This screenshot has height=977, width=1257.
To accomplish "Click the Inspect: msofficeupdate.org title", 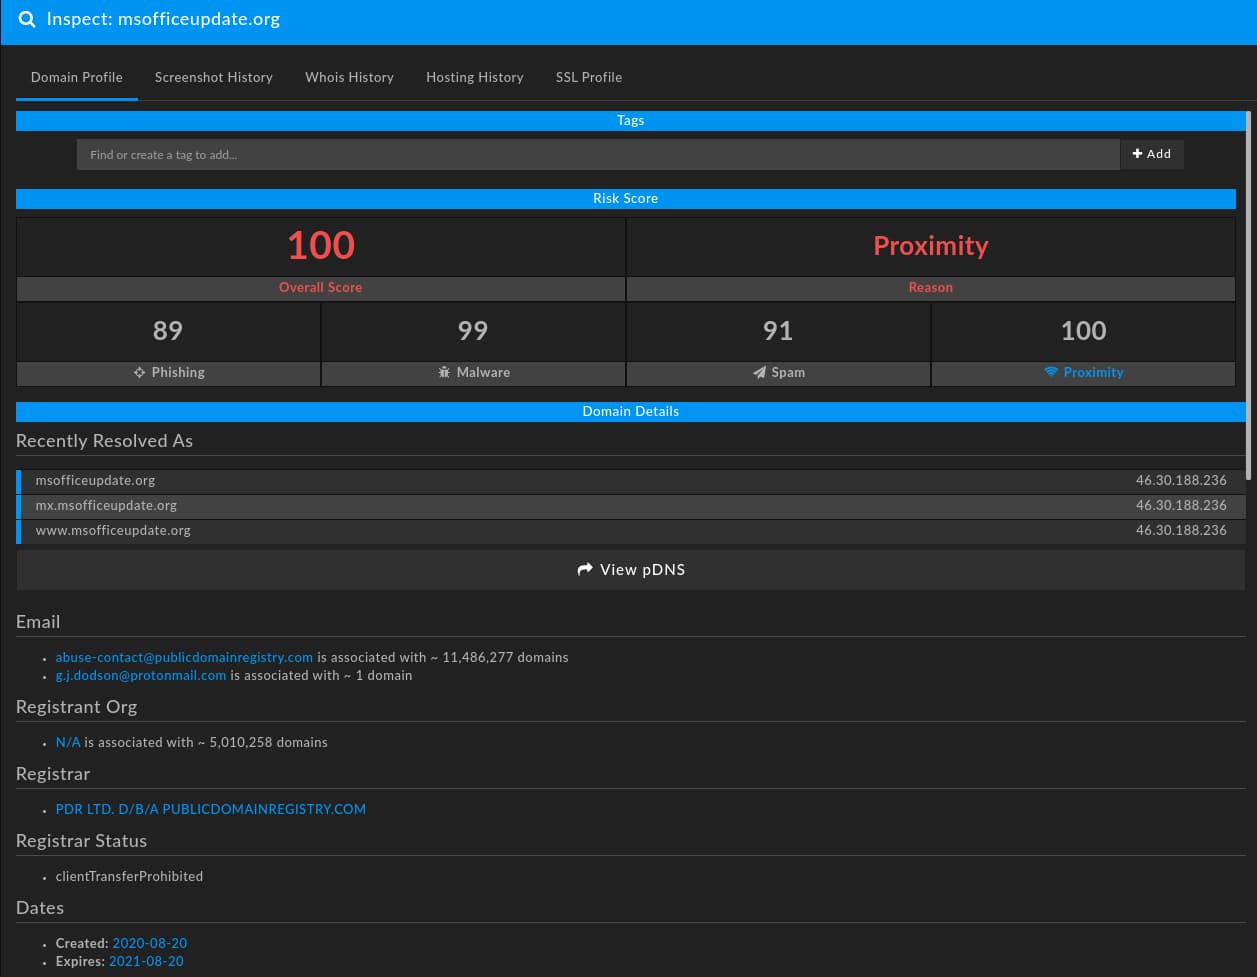I will click(x=163, y=19).
